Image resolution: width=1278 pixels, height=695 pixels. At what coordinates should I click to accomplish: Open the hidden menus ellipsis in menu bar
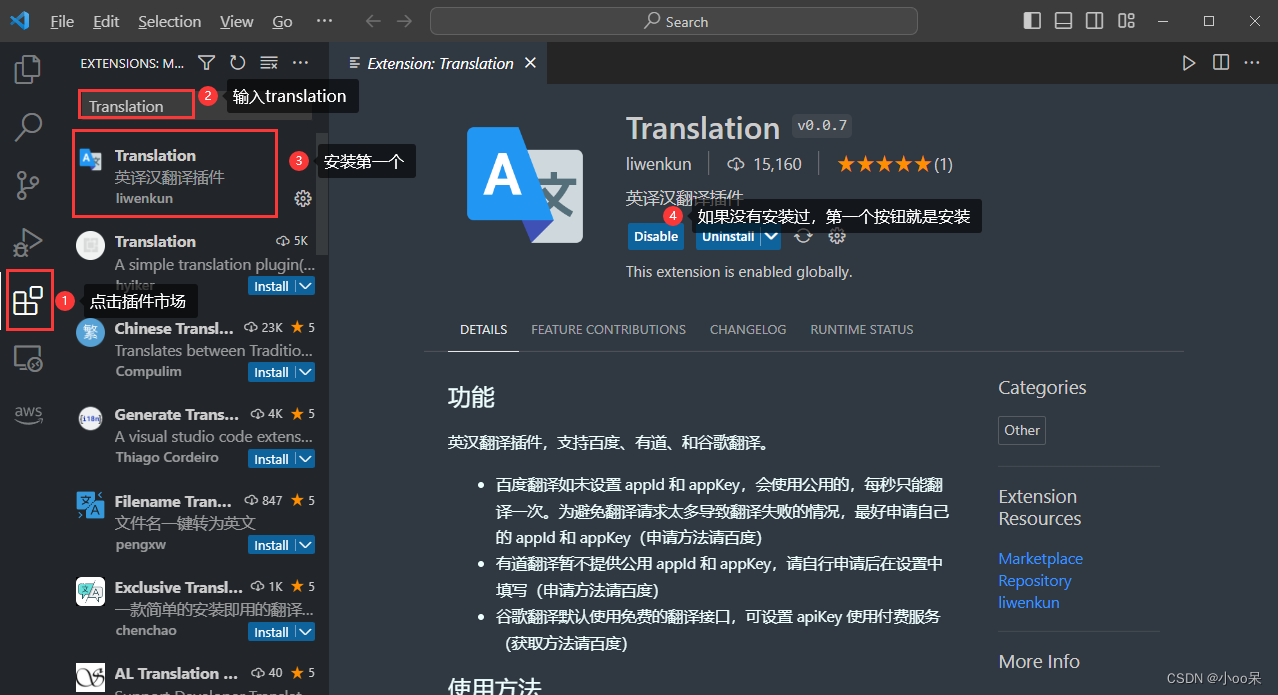coord(324,21)
